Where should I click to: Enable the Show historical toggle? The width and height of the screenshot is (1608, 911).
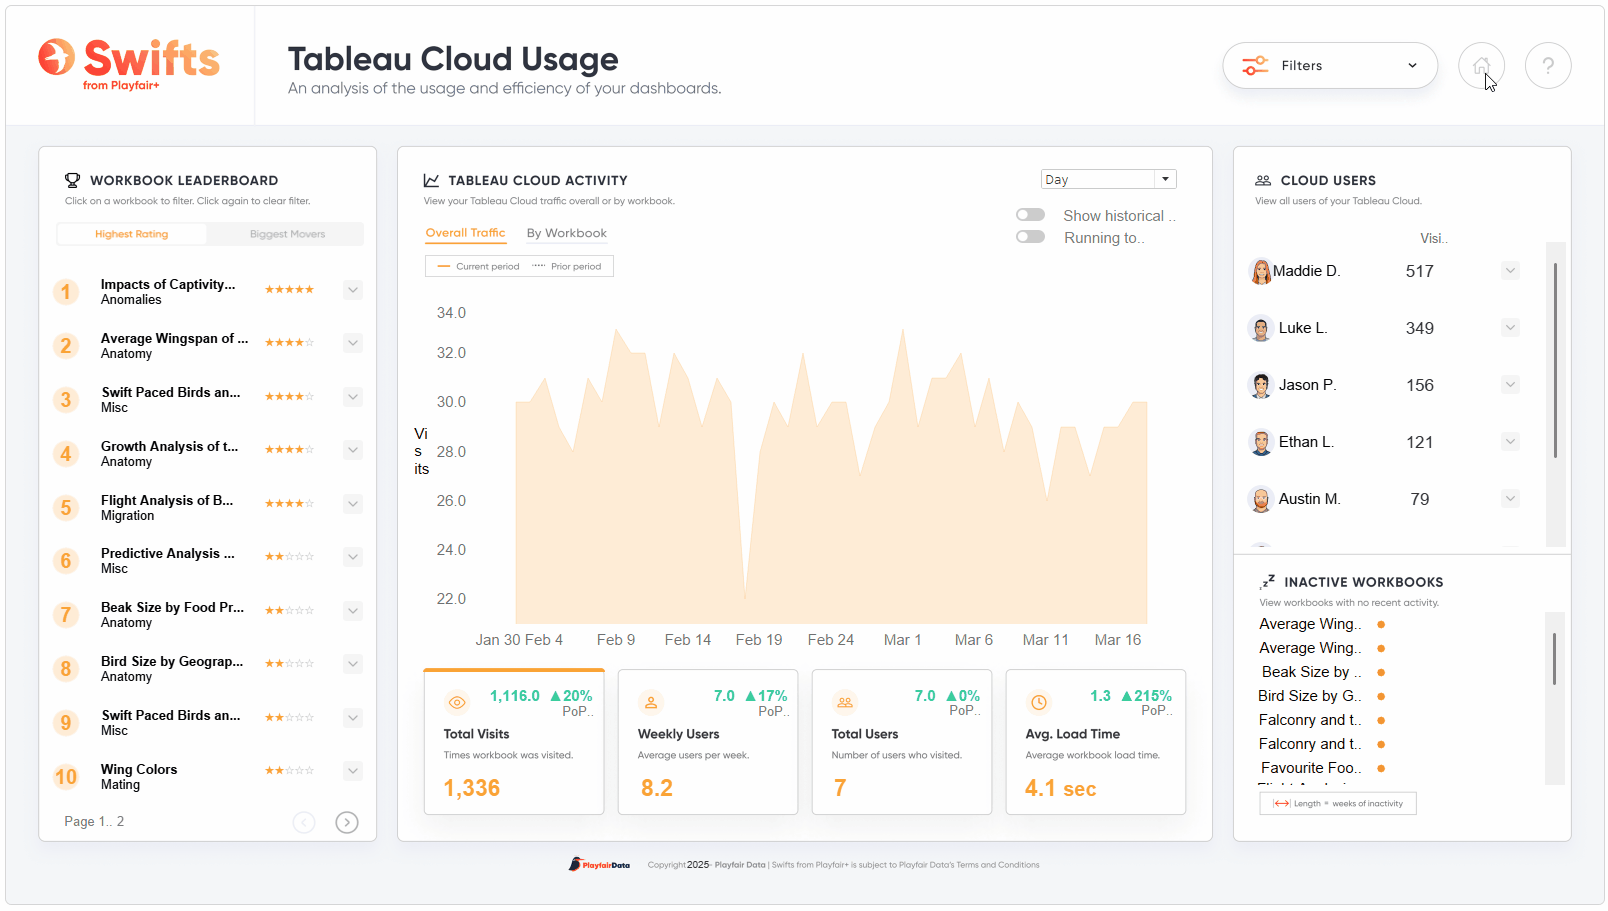[1030, 214]
